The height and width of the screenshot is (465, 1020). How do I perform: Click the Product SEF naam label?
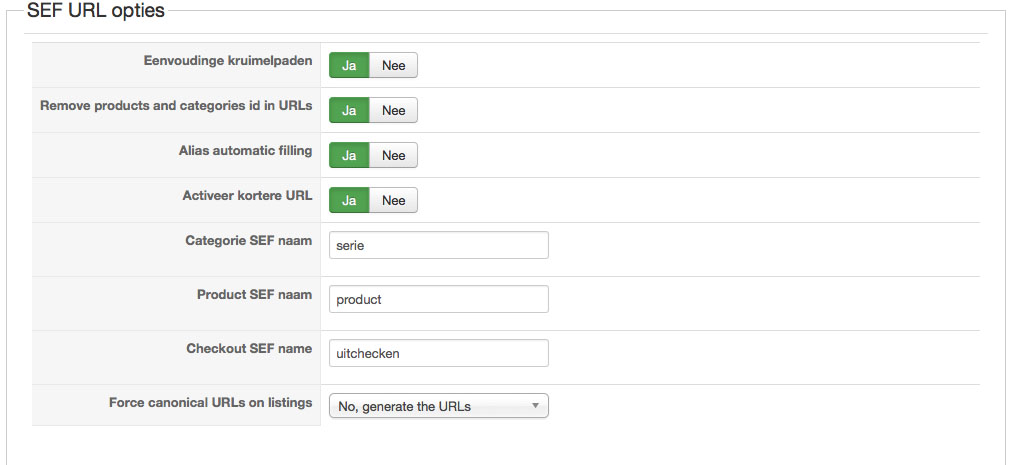(254, 295)
